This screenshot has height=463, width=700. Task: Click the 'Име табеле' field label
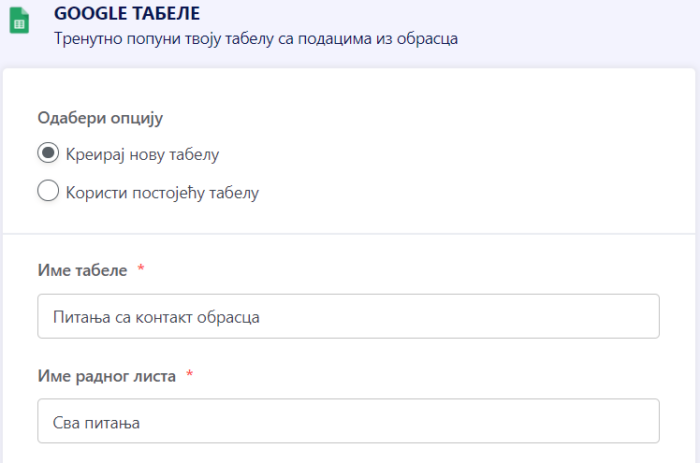[x=82, y=270]
